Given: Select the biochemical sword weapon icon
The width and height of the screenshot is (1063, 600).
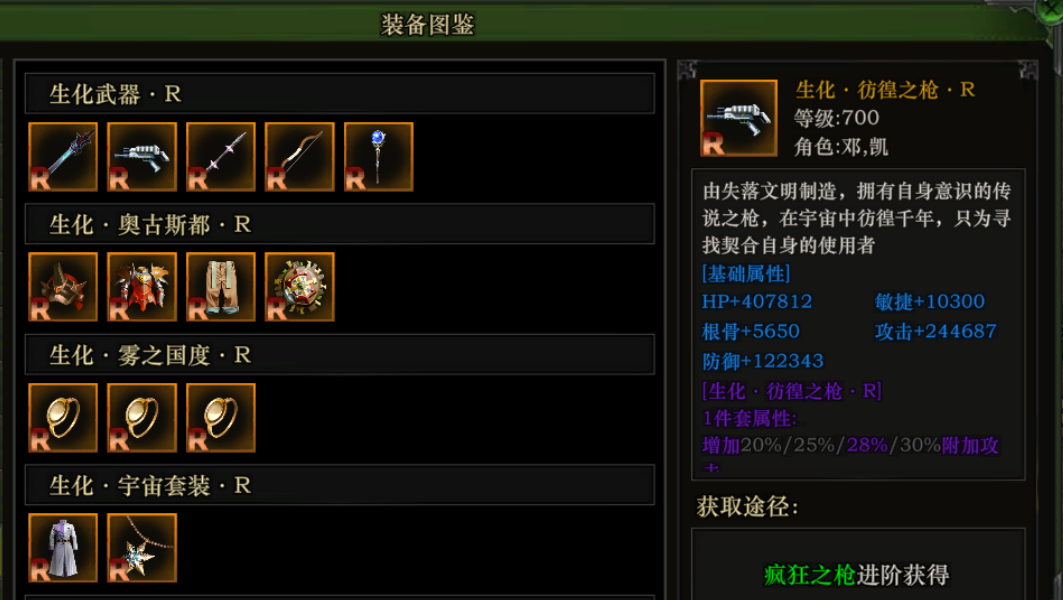Looking at the screenshot, I should pos(63,157).
